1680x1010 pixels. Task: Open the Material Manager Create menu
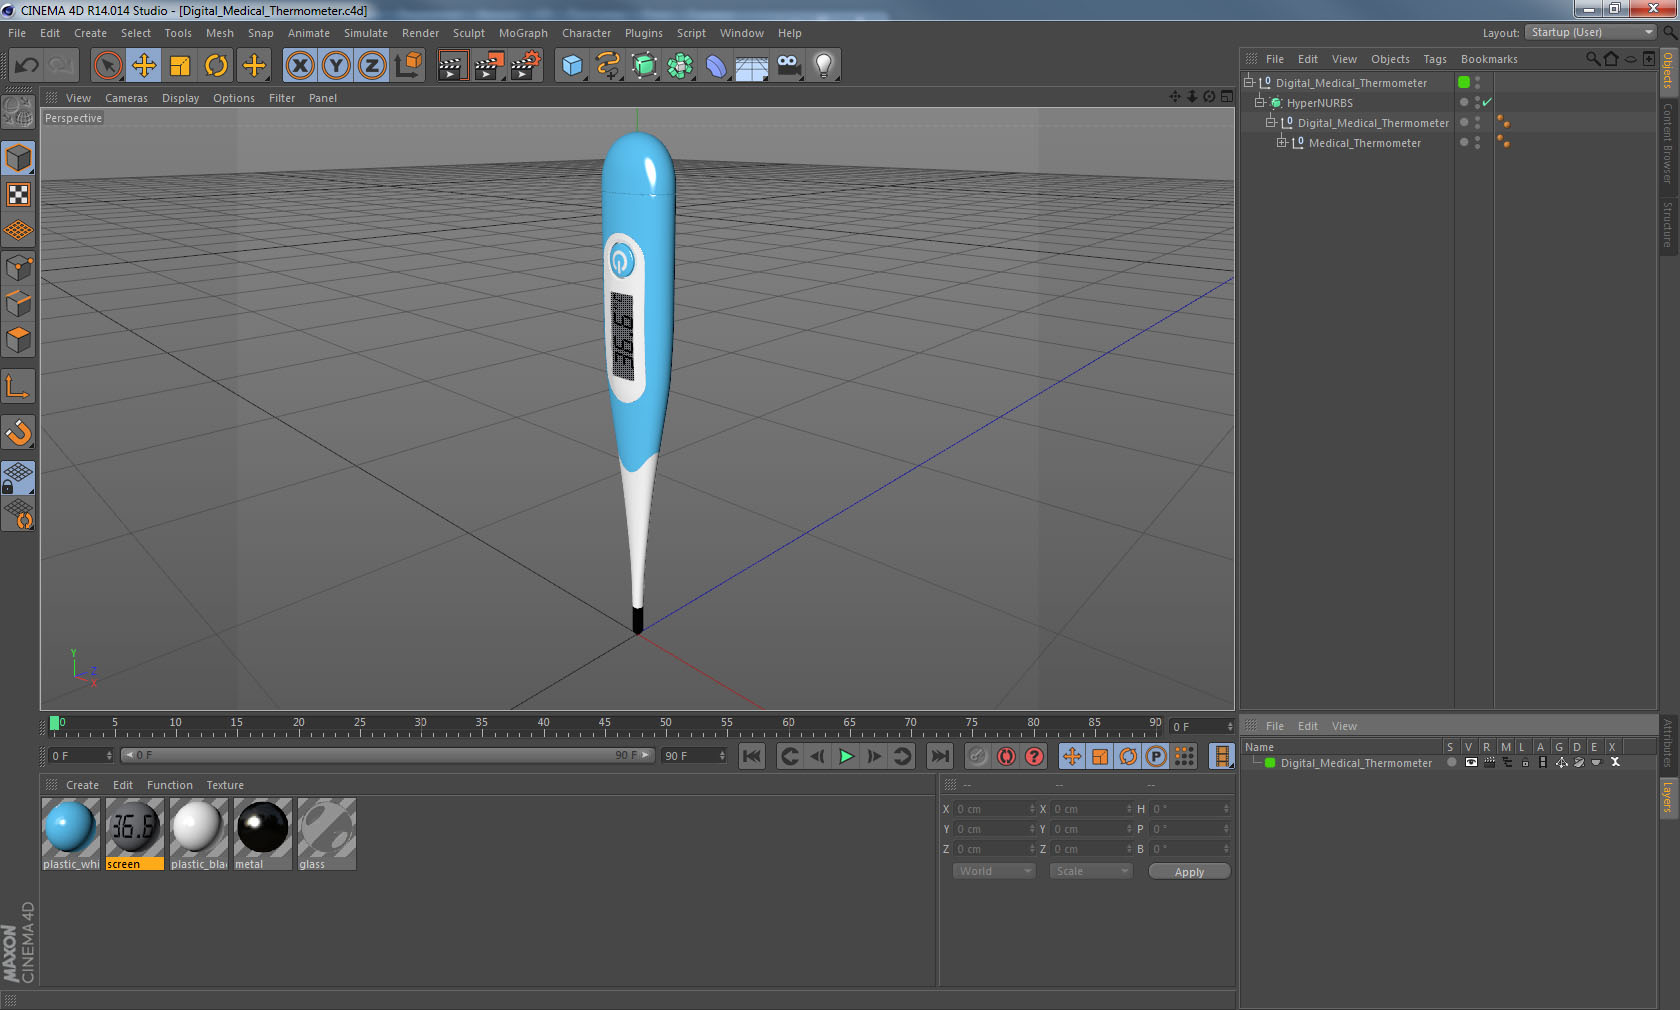(x=82, y=785)
